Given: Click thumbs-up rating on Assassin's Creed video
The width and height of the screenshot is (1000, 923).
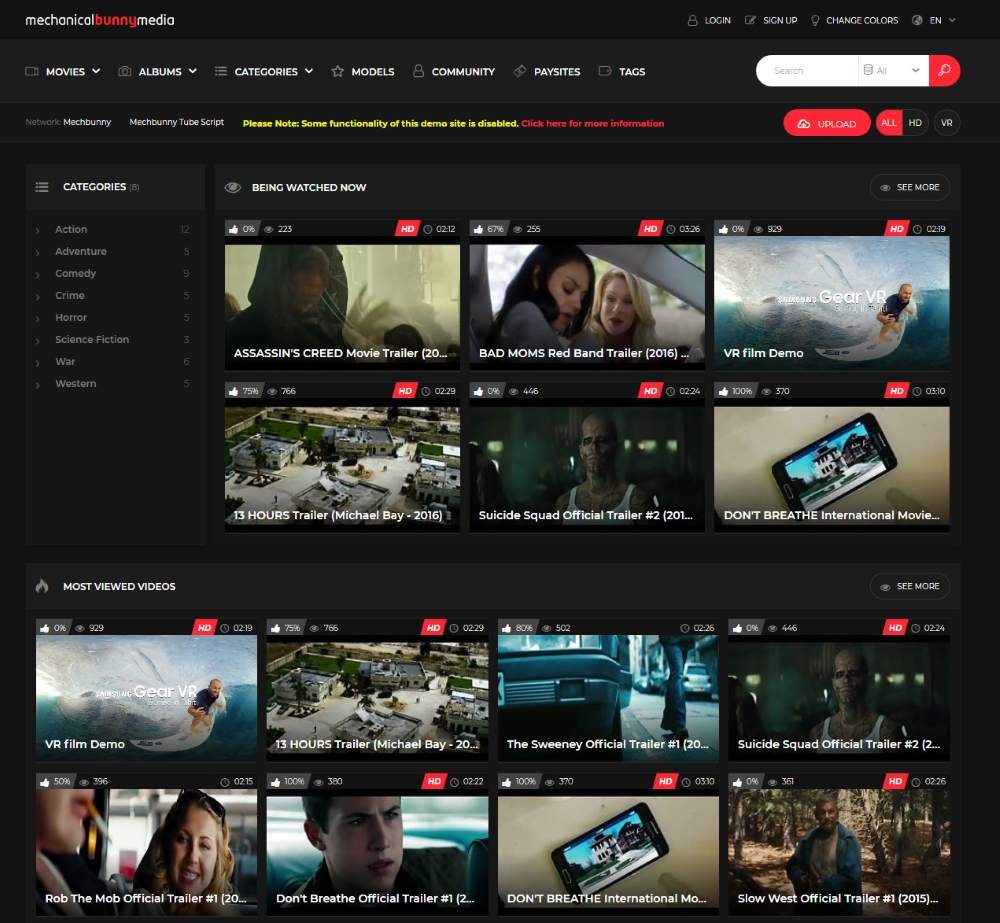Looking at the screenshot, I should (x=233, y=229).
